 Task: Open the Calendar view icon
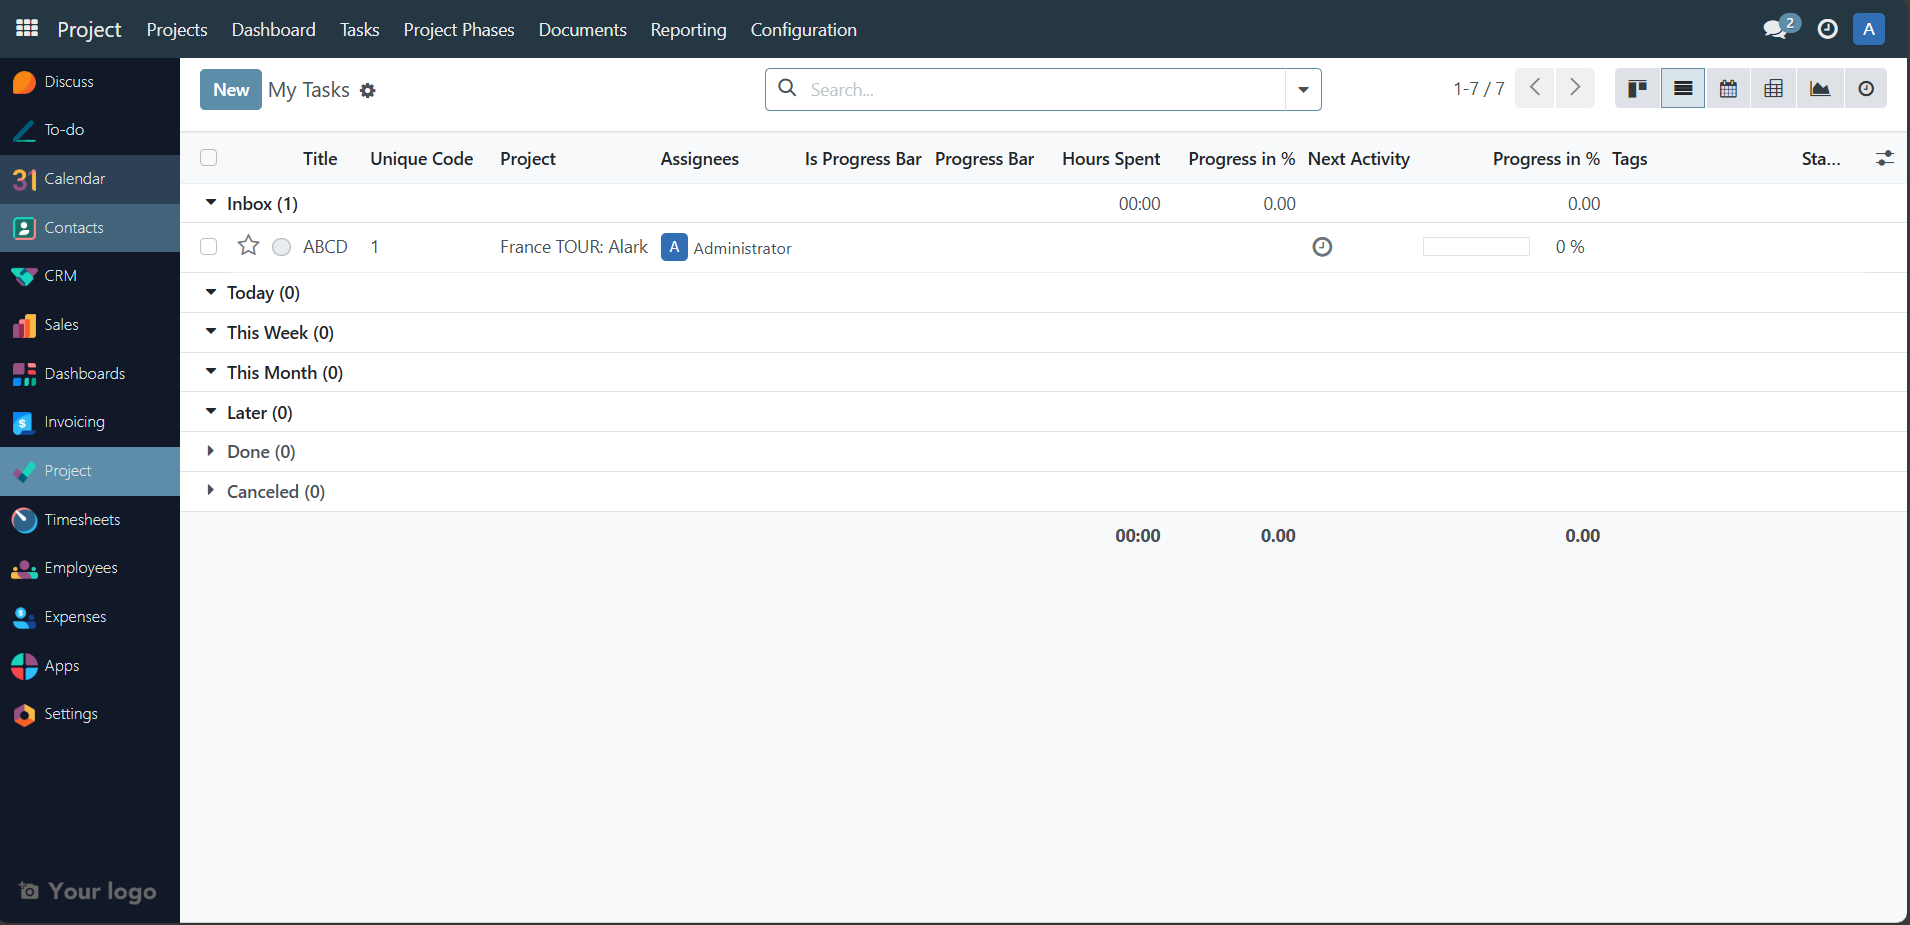click(x=1728, y=89)
